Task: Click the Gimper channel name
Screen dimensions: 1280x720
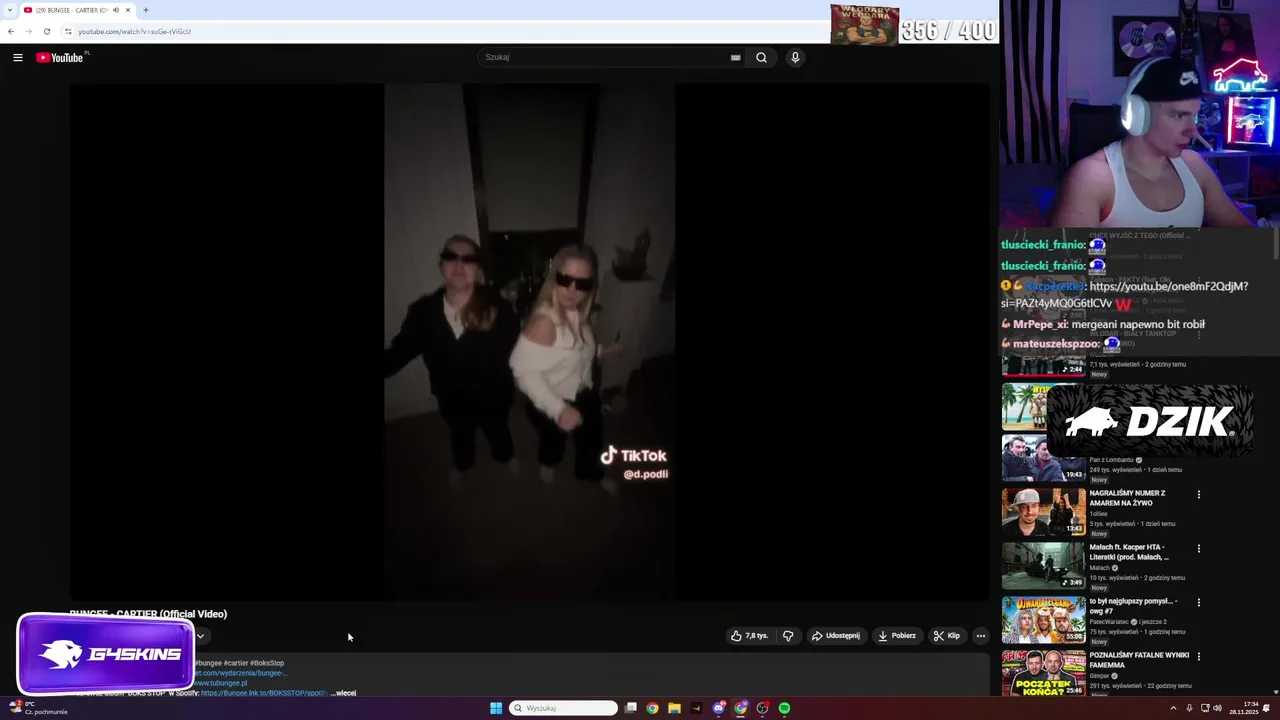Action: point(1099,676)
